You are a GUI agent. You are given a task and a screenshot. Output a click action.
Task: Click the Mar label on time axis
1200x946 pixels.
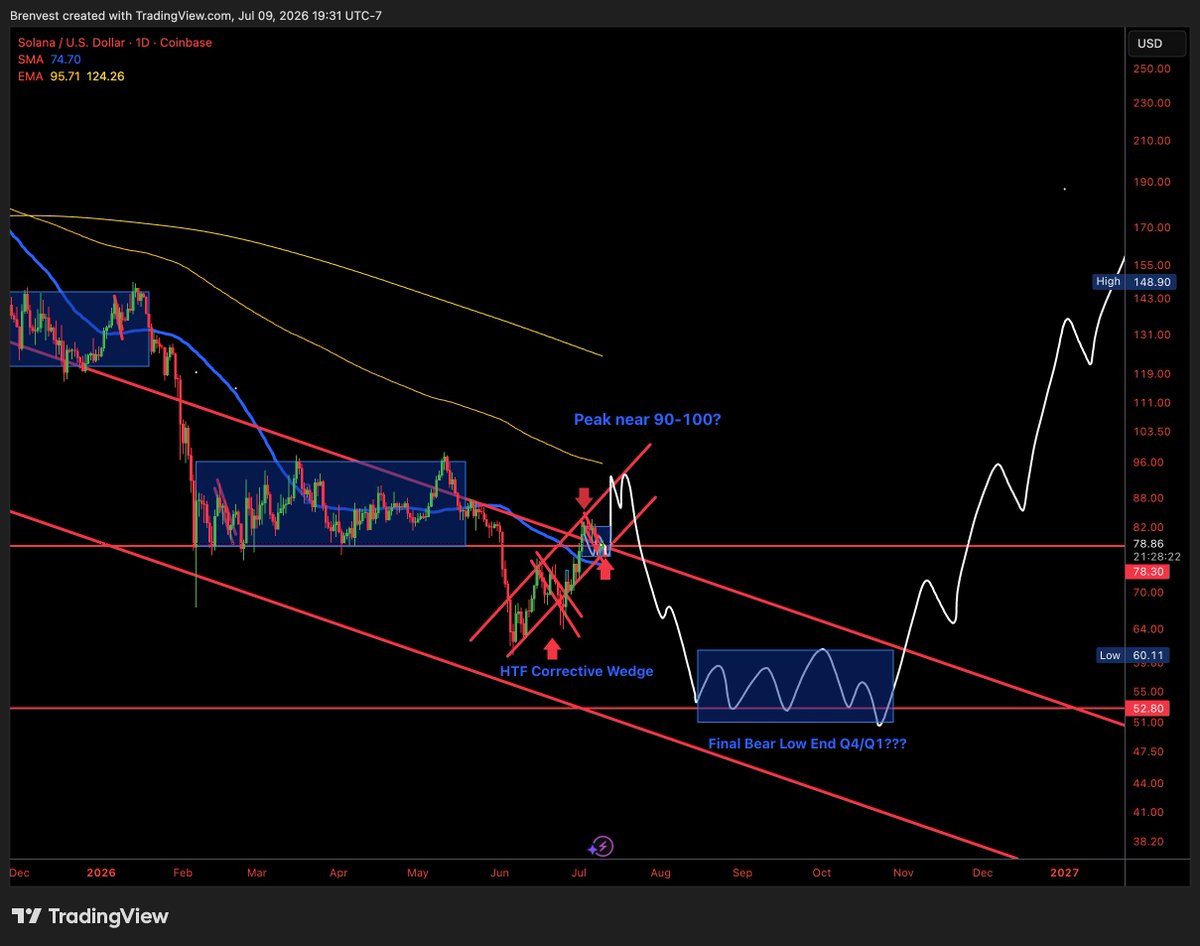(x=257, y=873)
